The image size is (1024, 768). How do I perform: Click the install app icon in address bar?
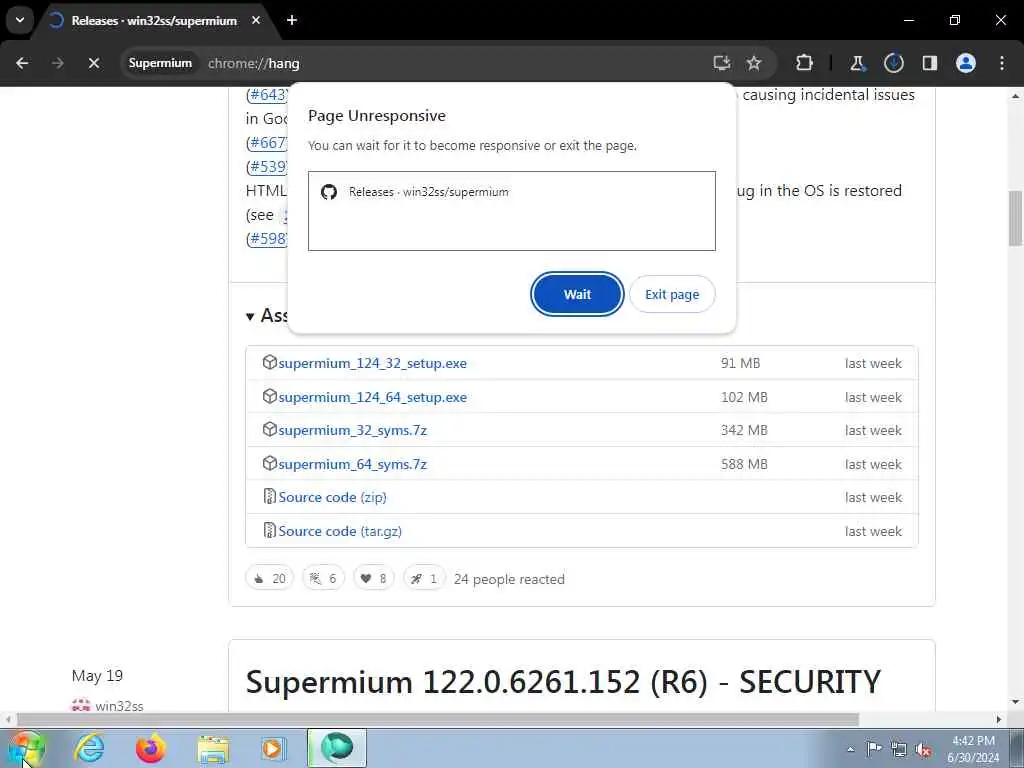click(x=722, y=63)
